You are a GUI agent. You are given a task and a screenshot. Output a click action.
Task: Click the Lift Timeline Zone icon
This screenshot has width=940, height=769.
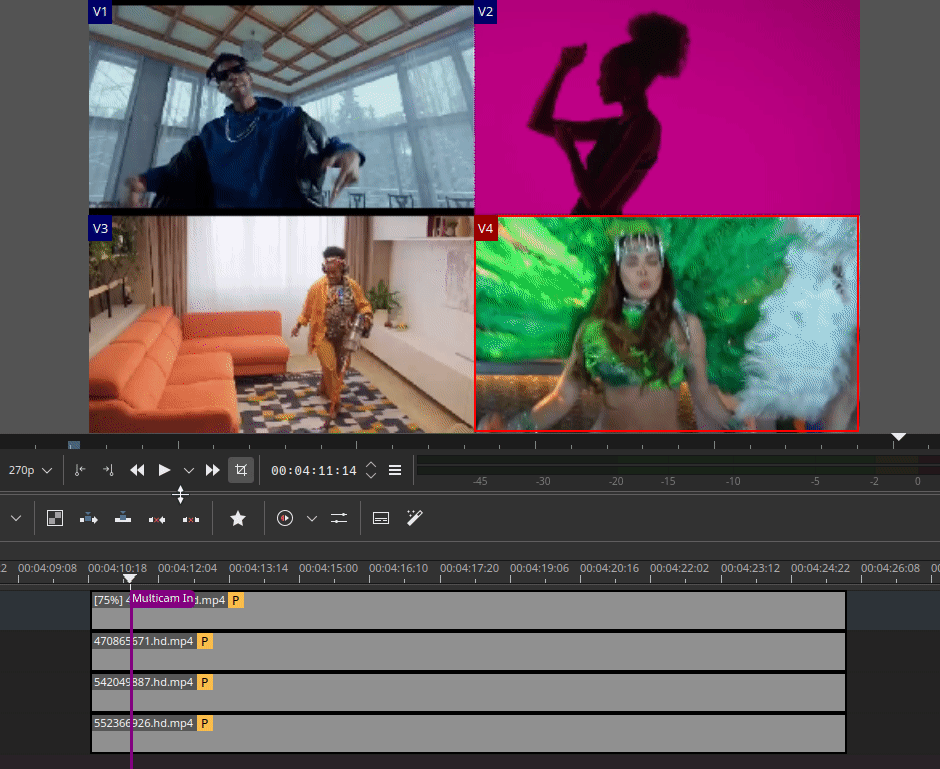pyautogui.click(x=191, y=519)
